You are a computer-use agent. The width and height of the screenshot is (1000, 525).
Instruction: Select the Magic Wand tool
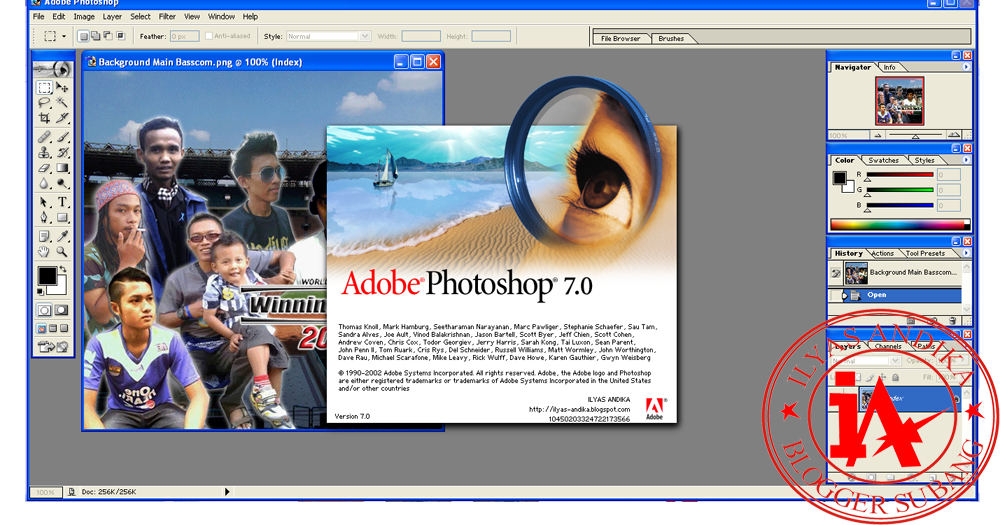[x=62, y=103]
